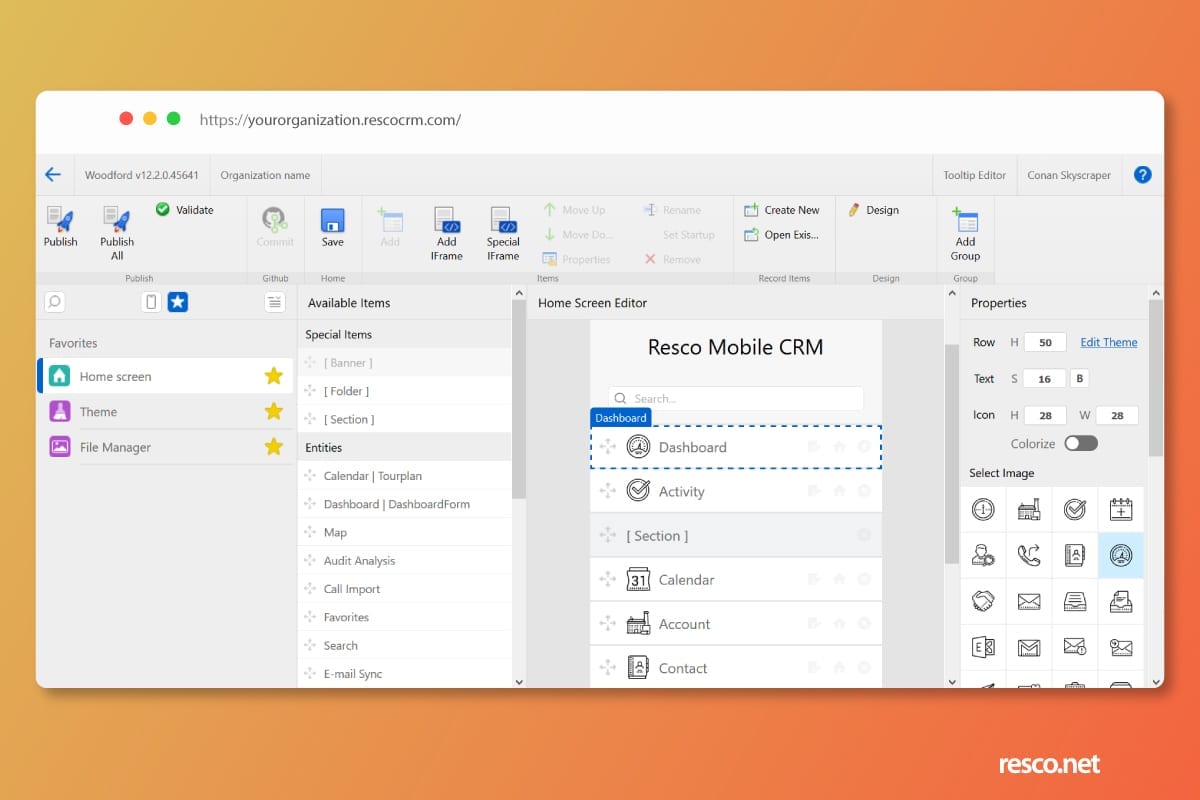Click the Special IFrame ribbon button
Image resolution: width=1200 pixels, height=800 pixels.
tap(503, 234)
